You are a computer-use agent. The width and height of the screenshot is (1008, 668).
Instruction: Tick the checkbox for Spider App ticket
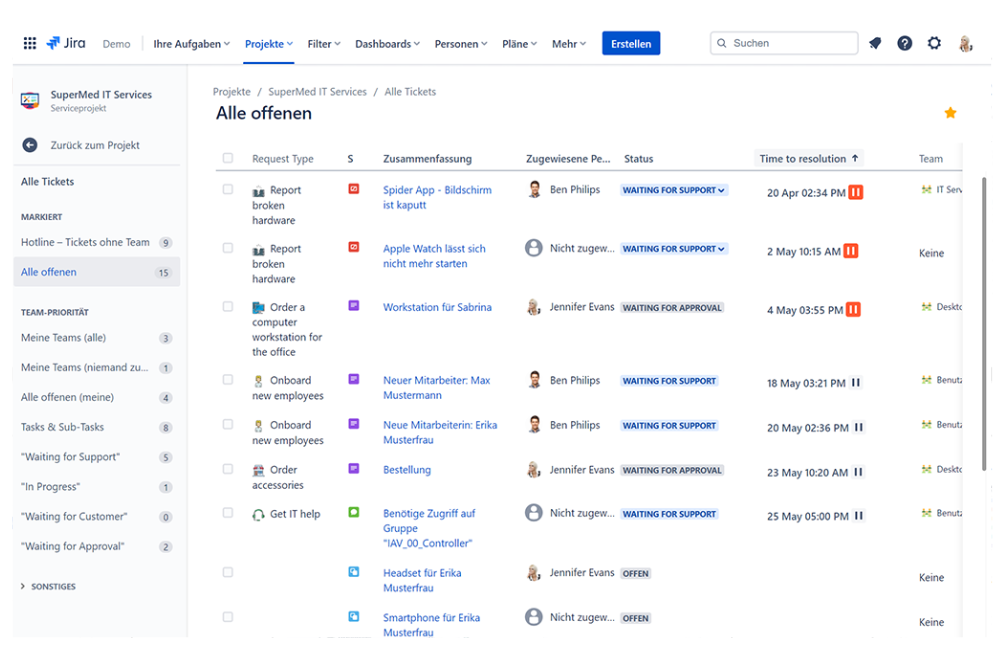pos(228,190)
